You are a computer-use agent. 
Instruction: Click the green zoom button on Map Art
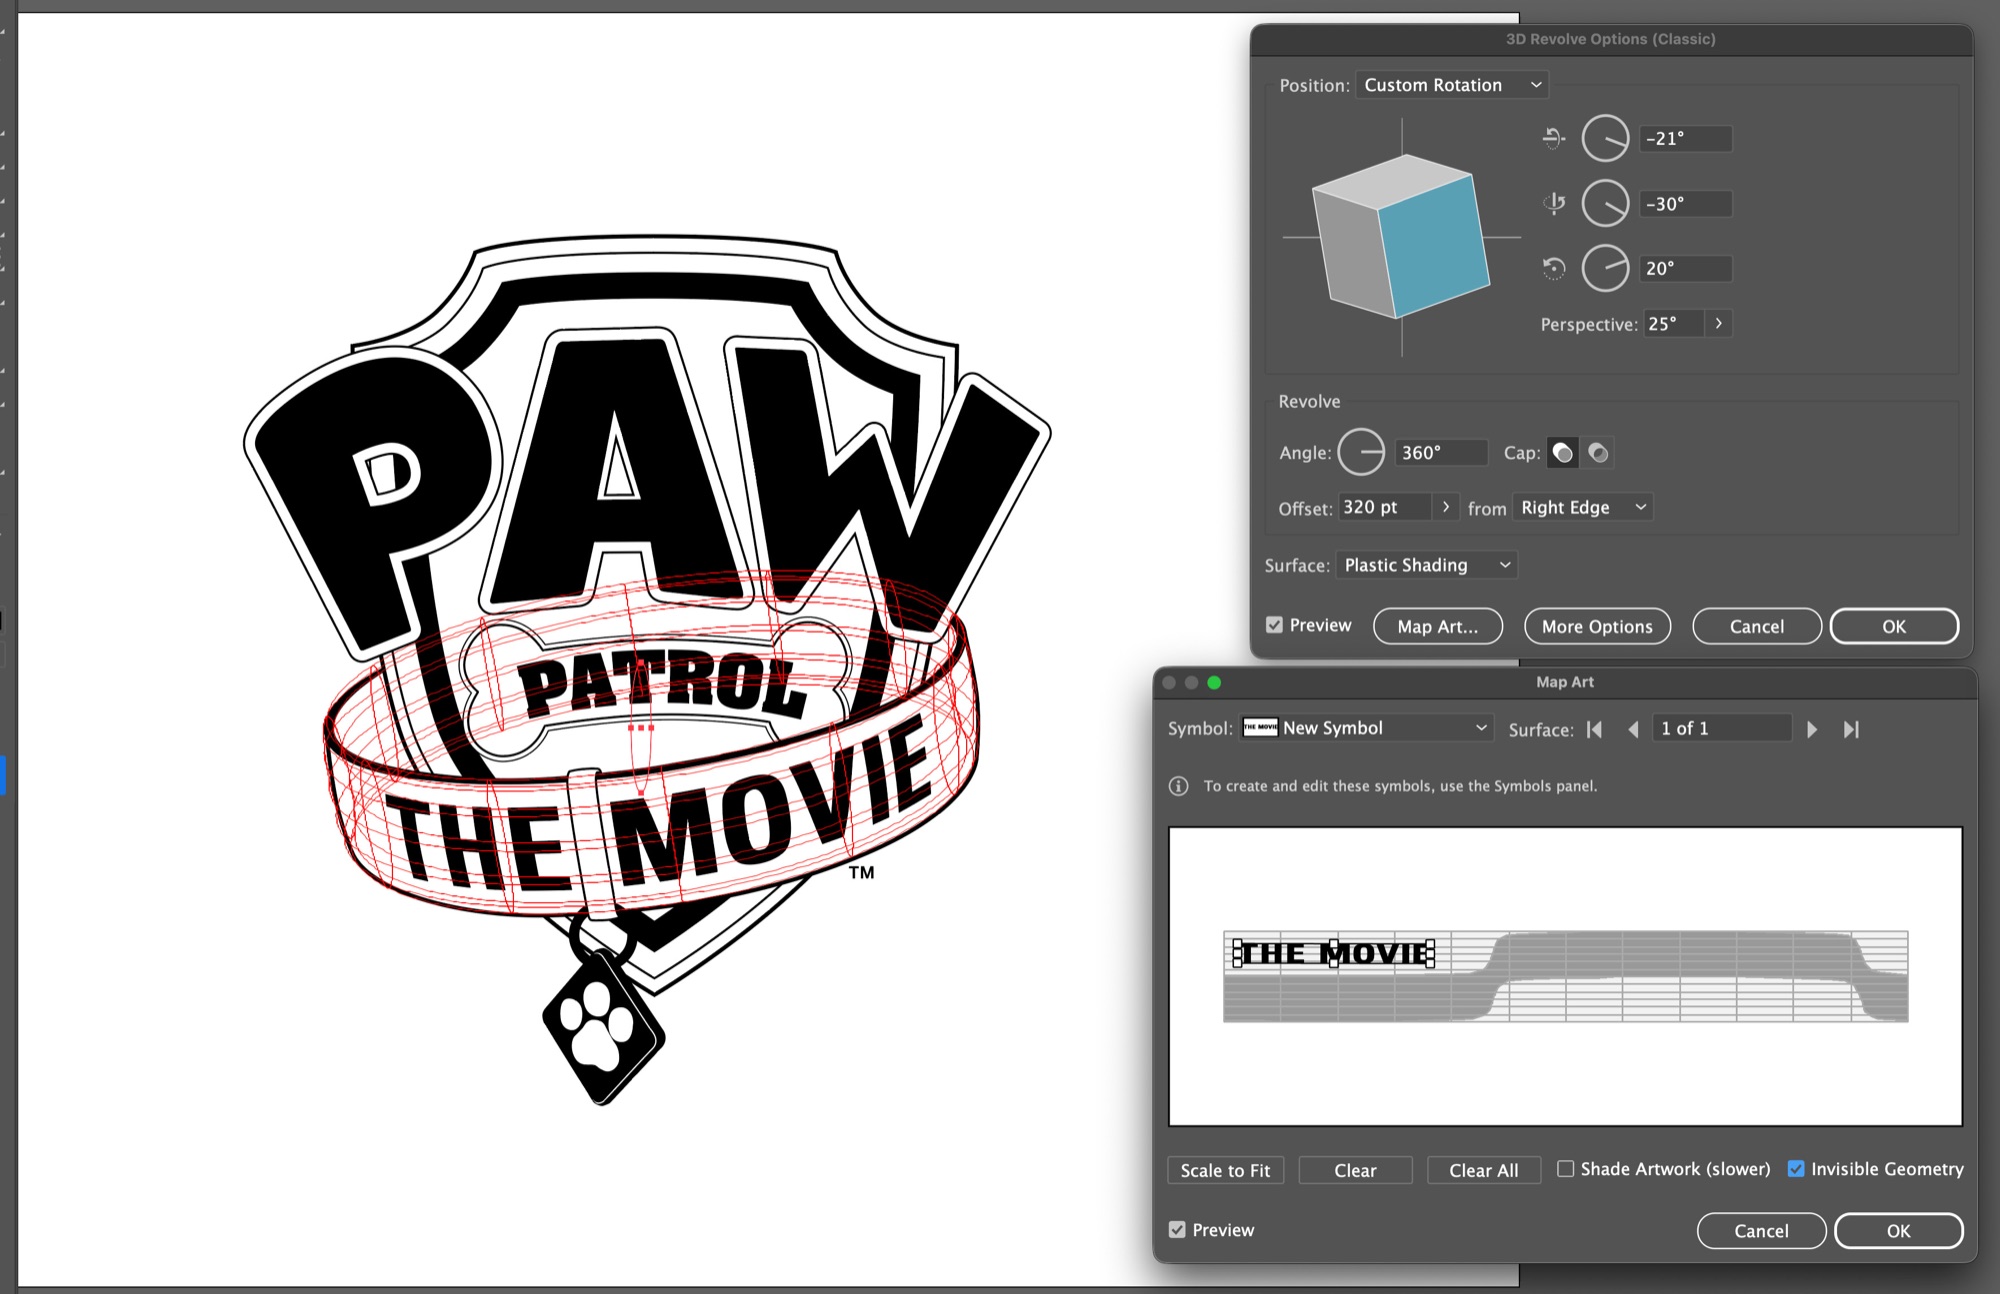1214,682
